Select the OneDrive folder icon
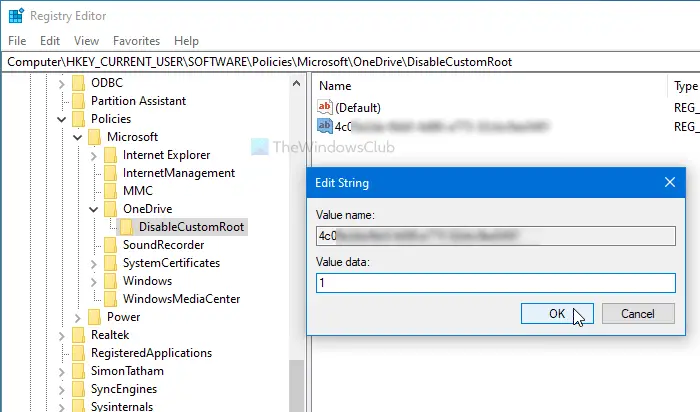Image resolution: width=700 pixels, height=412 pixels. [111, 209]
